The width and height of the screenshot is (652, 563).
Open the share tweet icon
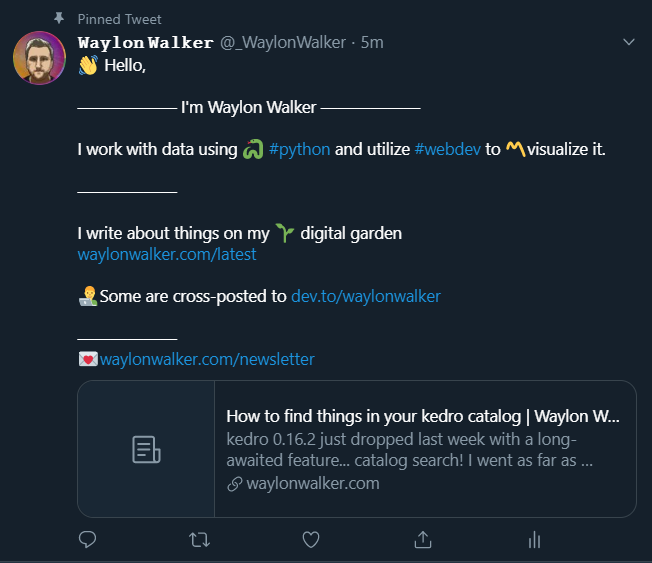pos(422,540)
